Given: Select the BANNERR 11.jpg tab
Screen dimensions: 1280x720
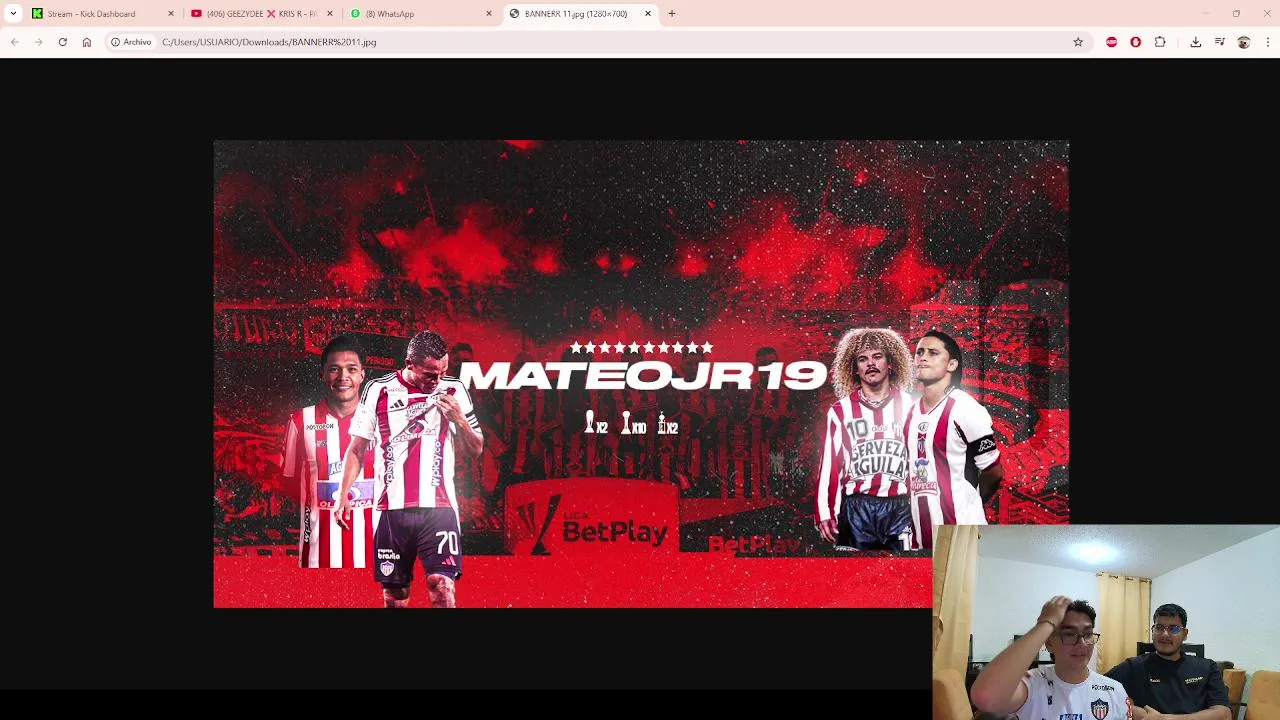Looking at the screenshot, I should [580, 14].
